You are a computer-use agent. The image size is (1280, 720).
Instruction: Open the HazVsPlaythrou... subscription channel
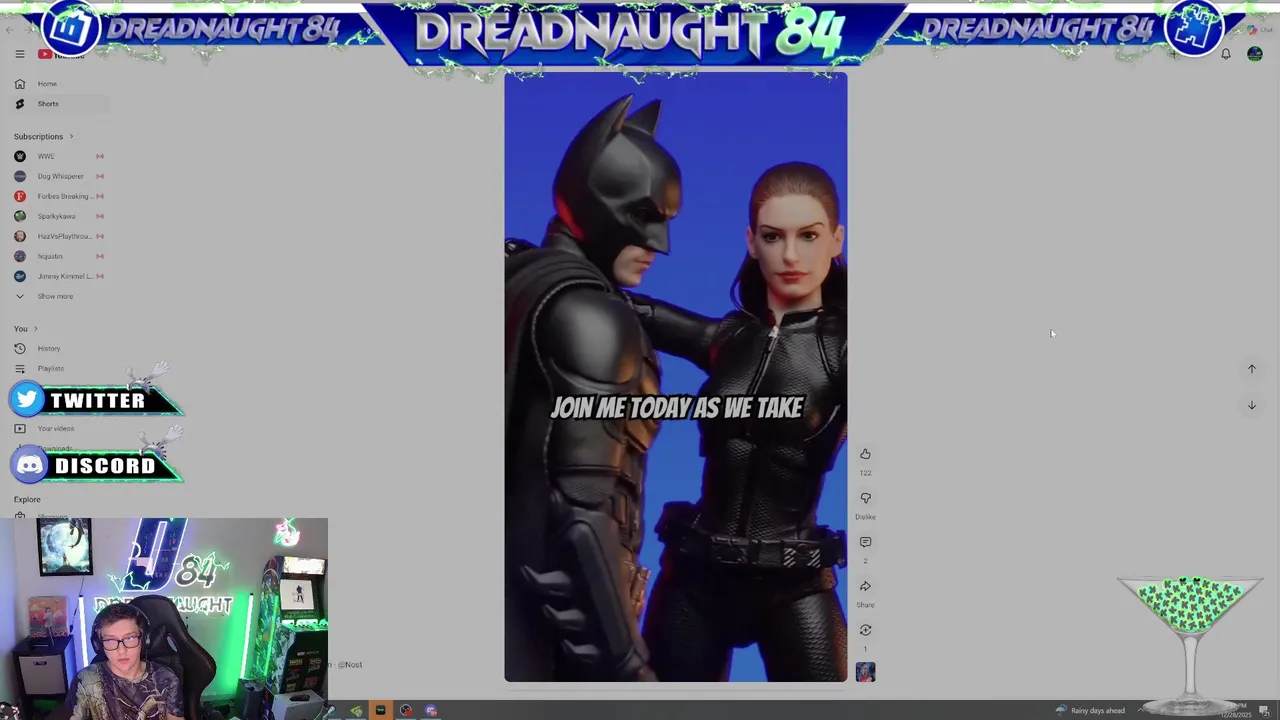pyautogui.click(x=58, y=236)
